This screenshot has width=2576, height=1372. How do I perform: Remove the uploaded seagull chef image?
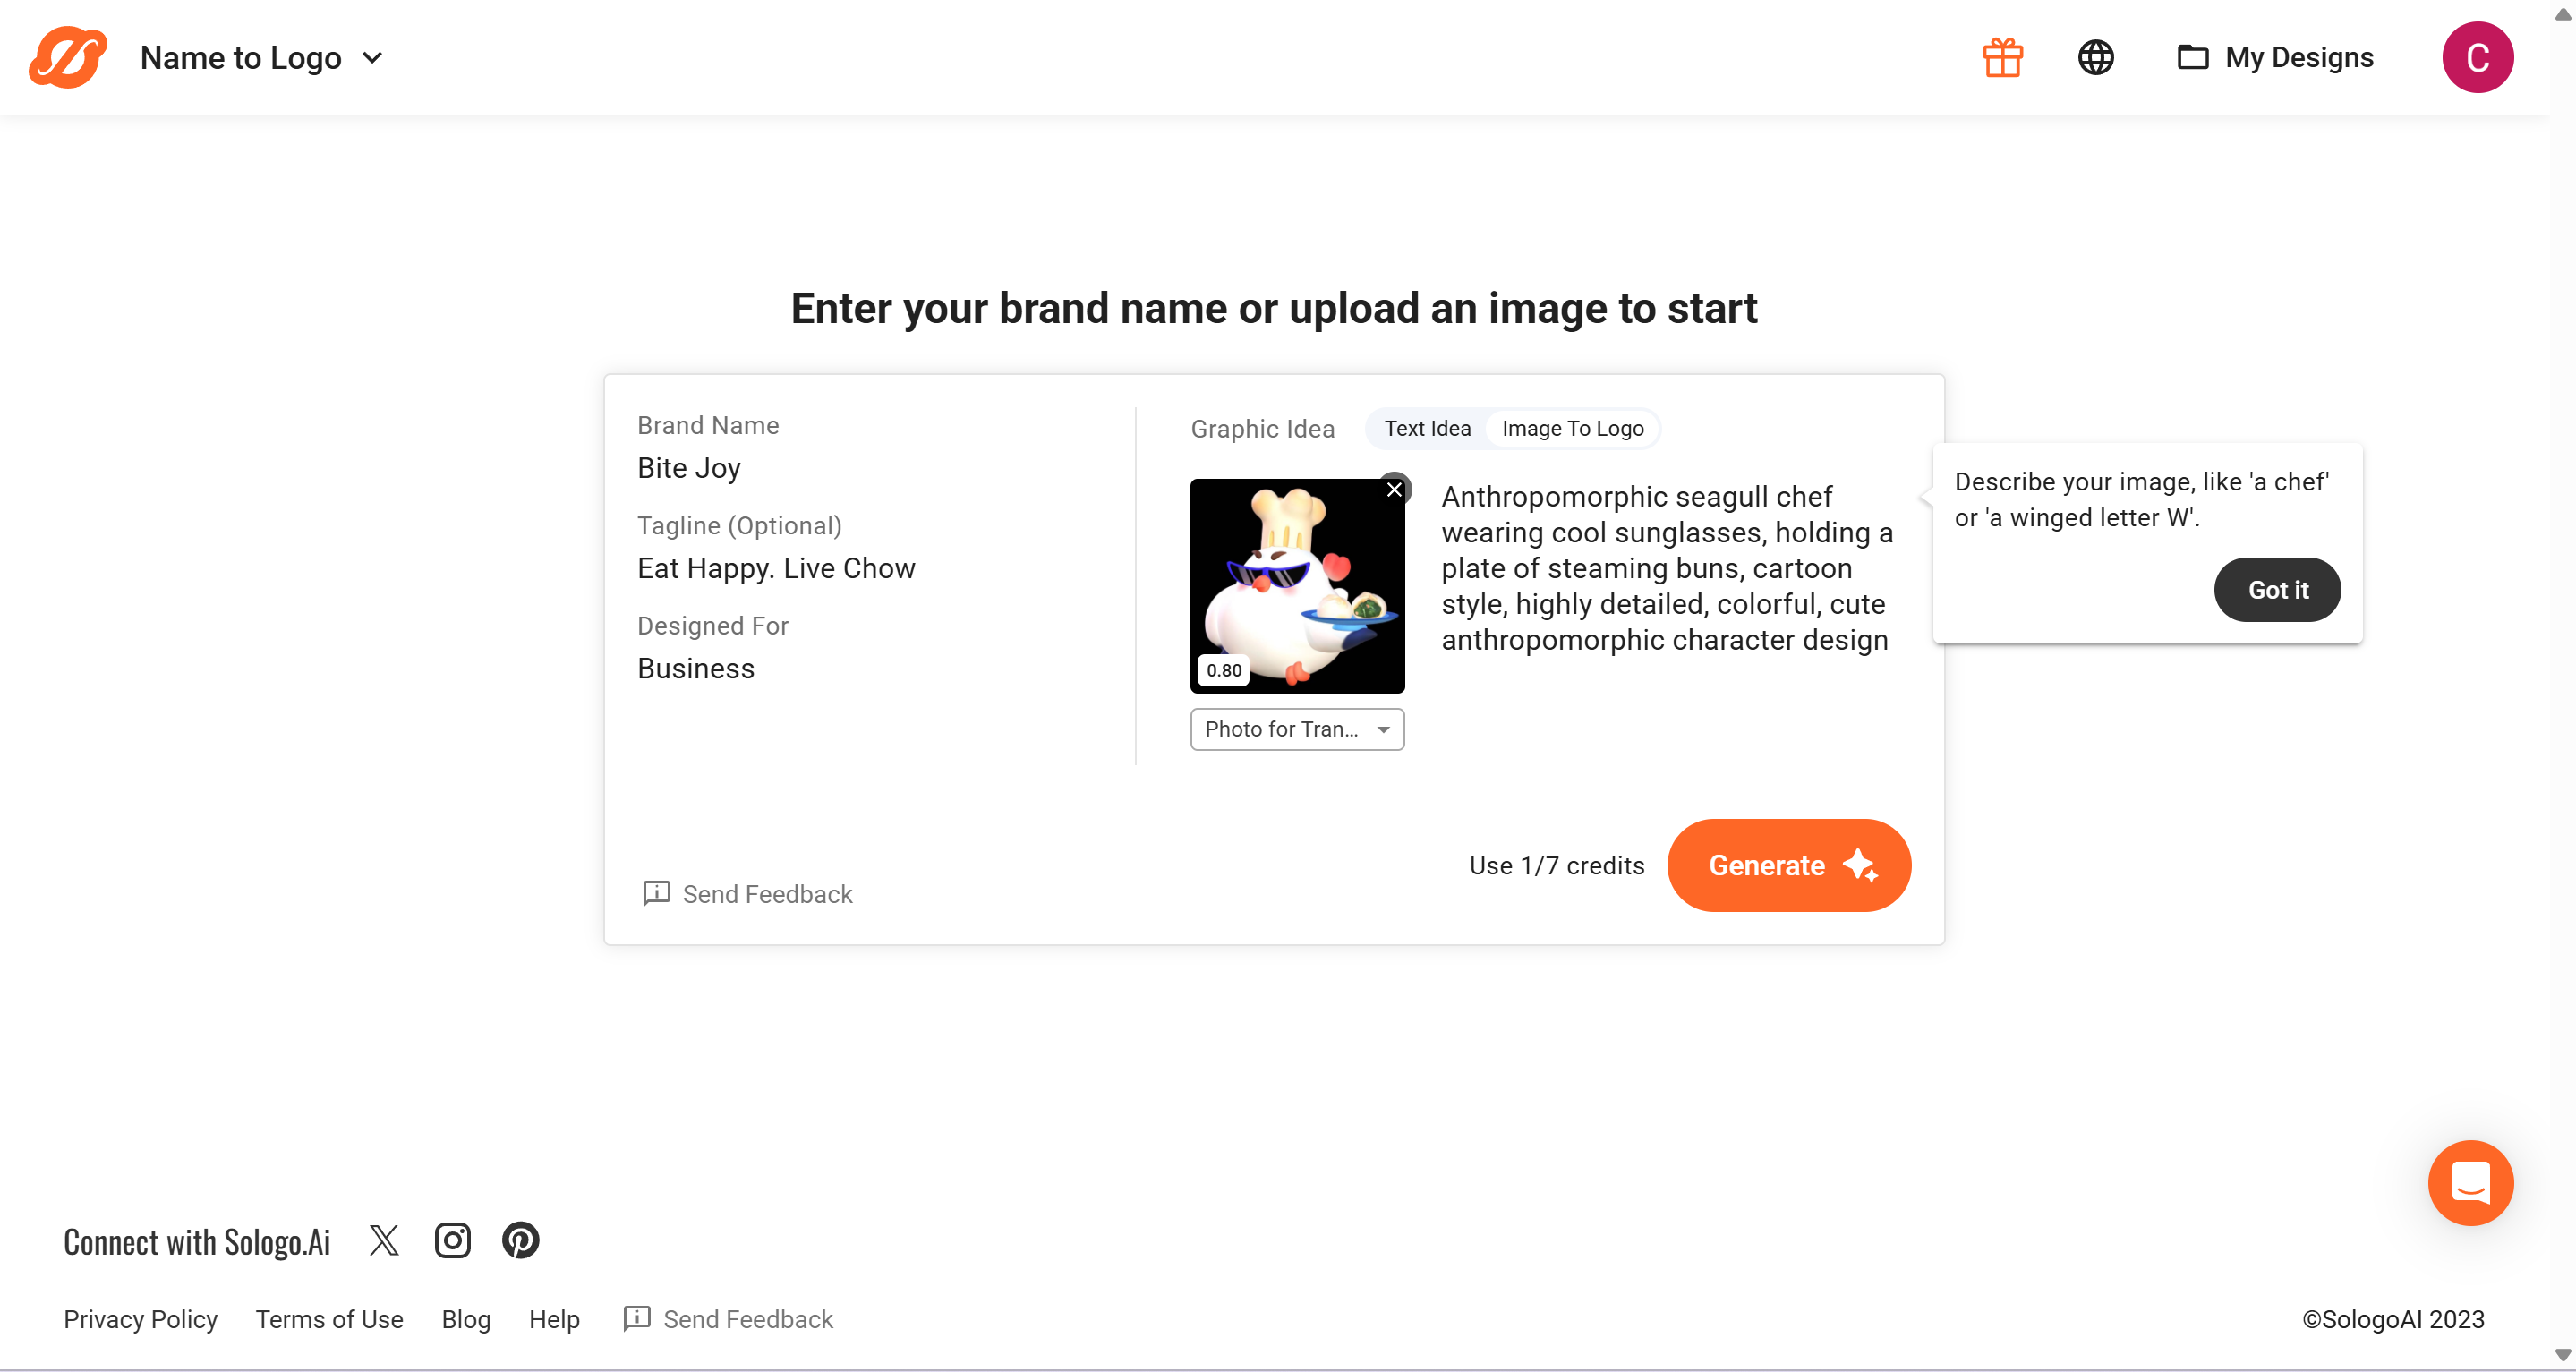1394,490
